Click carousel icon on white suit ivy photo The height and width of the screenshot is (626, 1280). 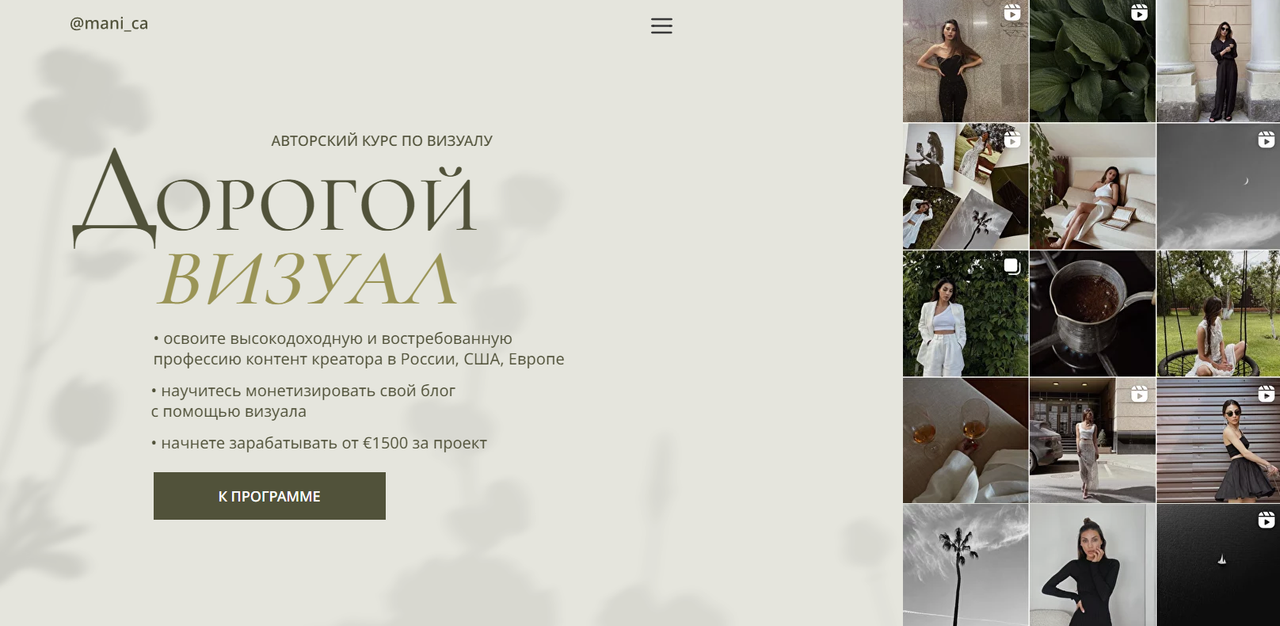pyautogui.click(x=1012, y=266)
